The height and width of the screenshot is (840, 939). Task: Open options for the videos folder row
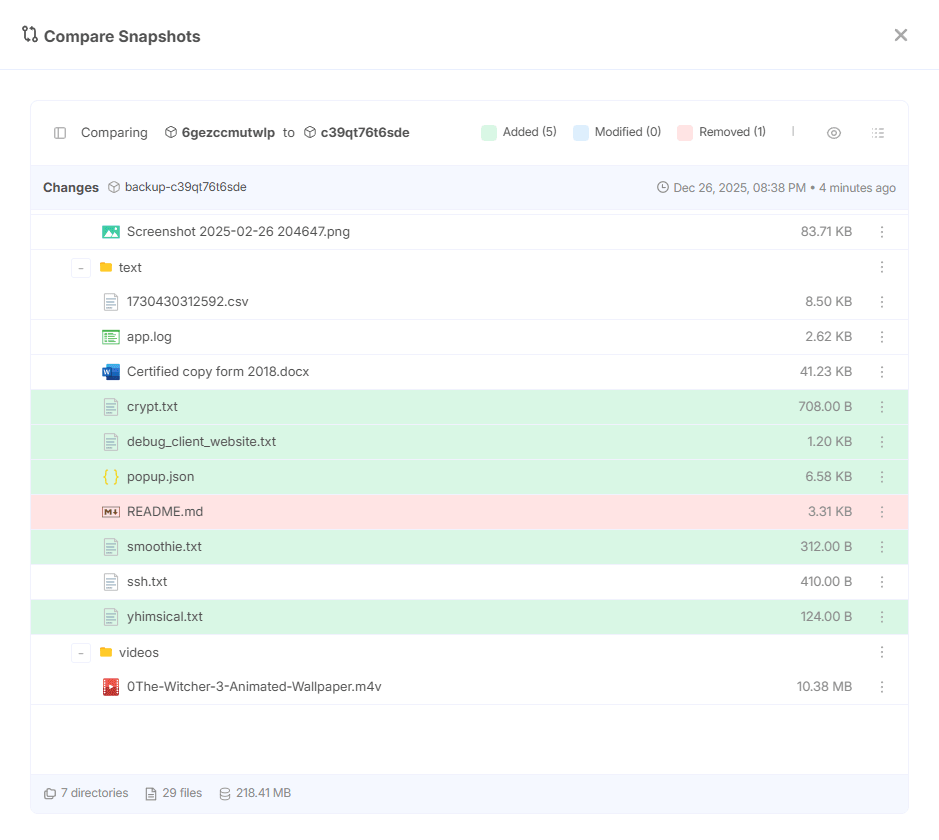click(x=882, y=652)
